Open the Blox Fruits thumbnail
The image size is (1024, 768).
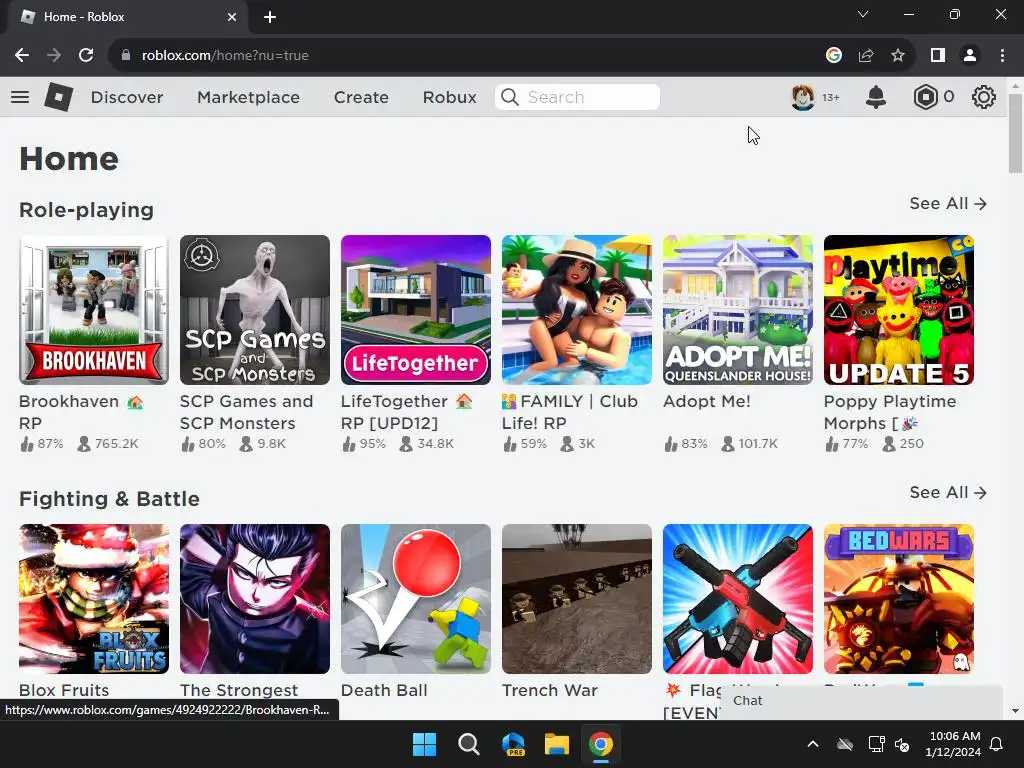coord(94,599)
